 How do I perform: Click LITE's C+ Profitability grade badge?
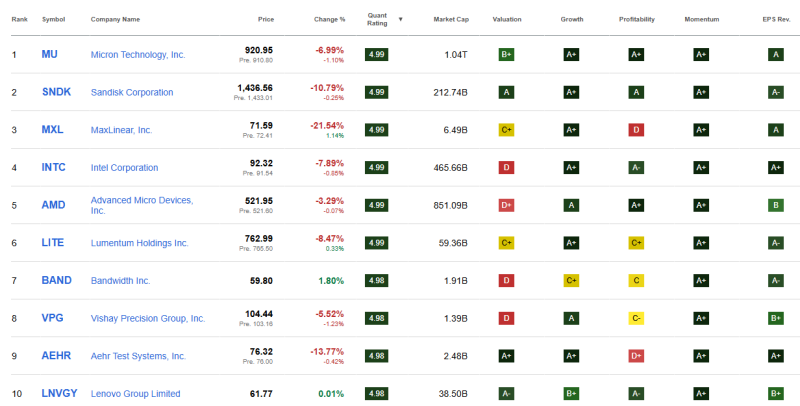click(636, 243)
